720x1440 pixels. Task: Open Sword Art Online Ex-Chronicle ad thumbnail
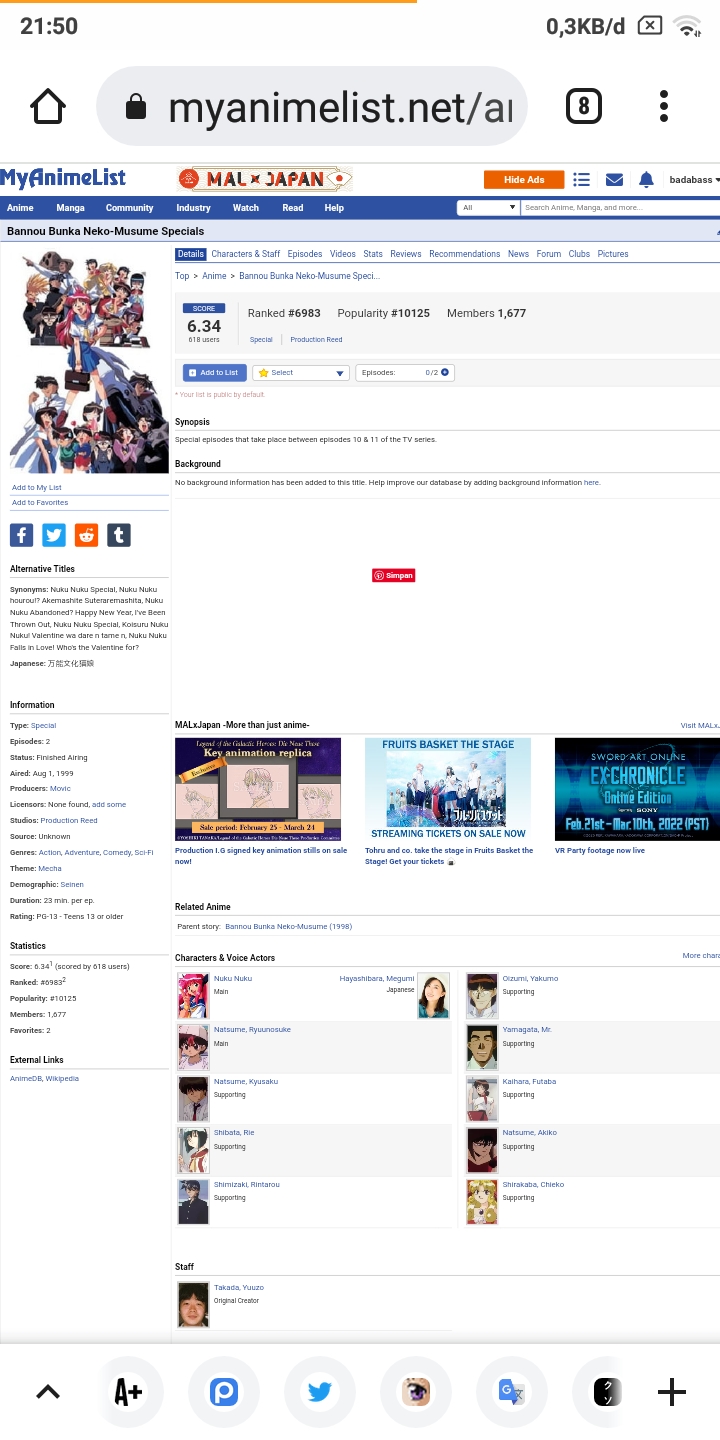(637, 789)
